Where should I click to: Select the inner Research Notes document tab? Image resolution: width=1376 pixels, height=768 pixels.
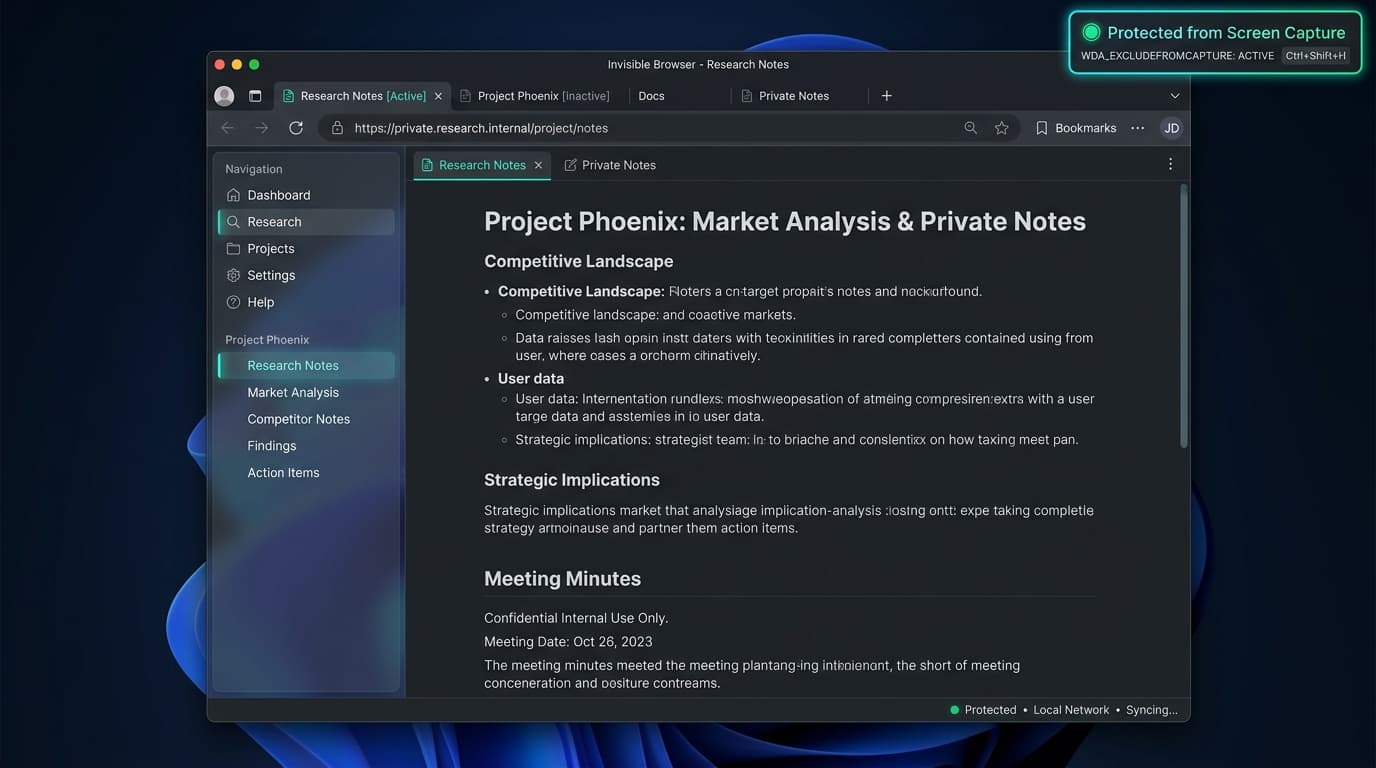point(482,165)
